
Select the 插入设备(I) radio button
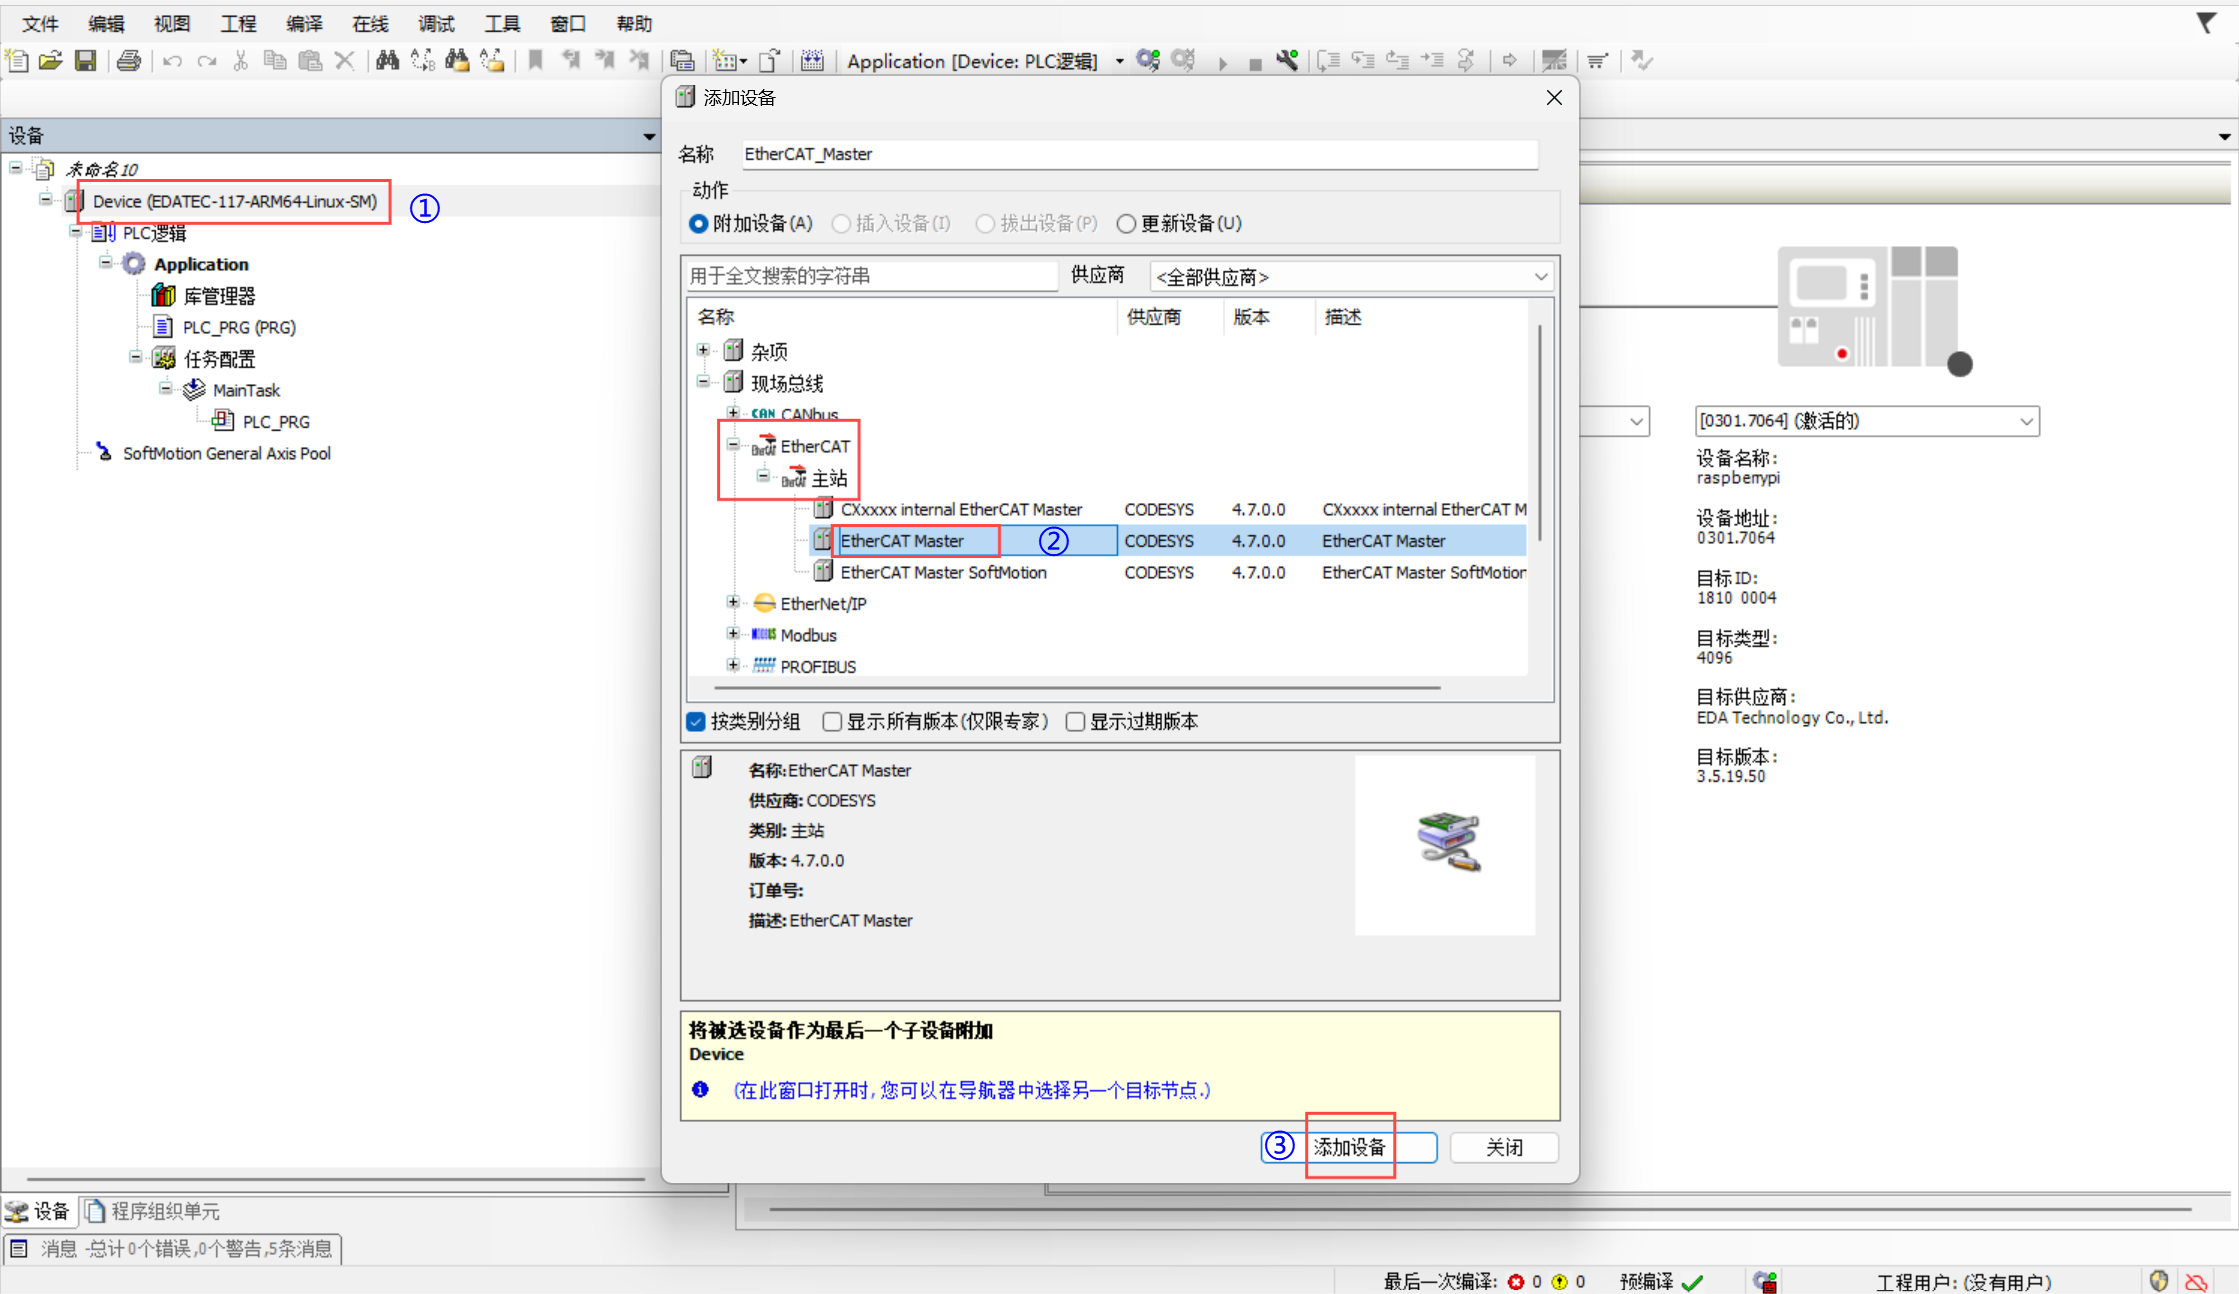point(841,223)
